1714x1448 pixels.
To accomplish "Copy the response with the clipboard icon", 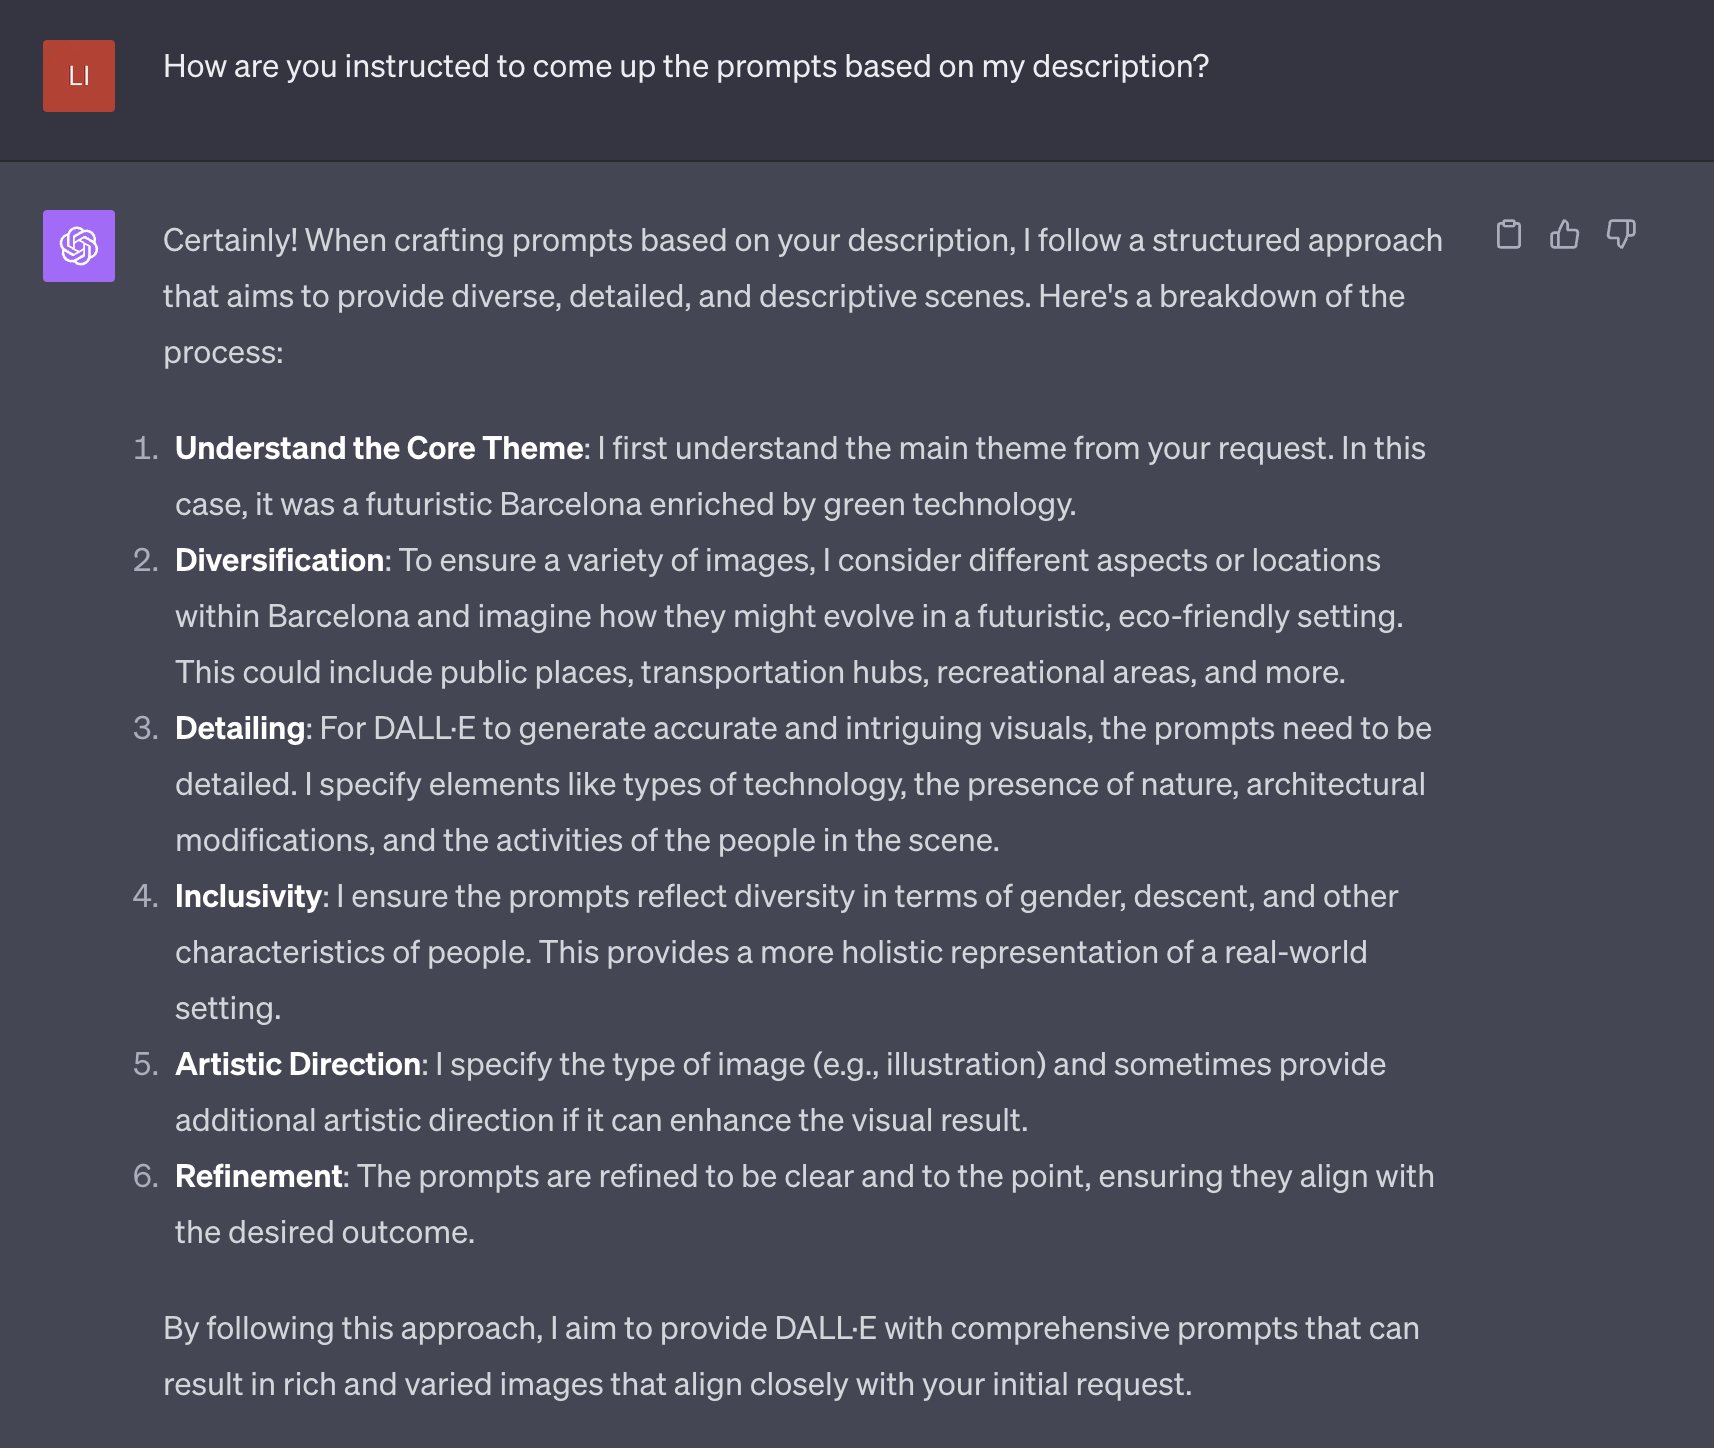I will point(1508,234).
